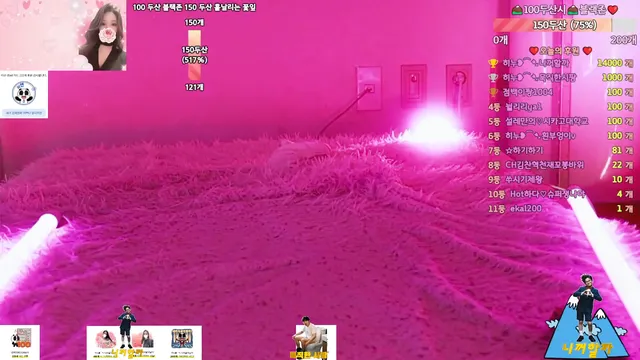The width and height of the screenshot is (640, 360).
Task: Click the '4 개' amount in 10등 row
Action: [x=625, y=194]
